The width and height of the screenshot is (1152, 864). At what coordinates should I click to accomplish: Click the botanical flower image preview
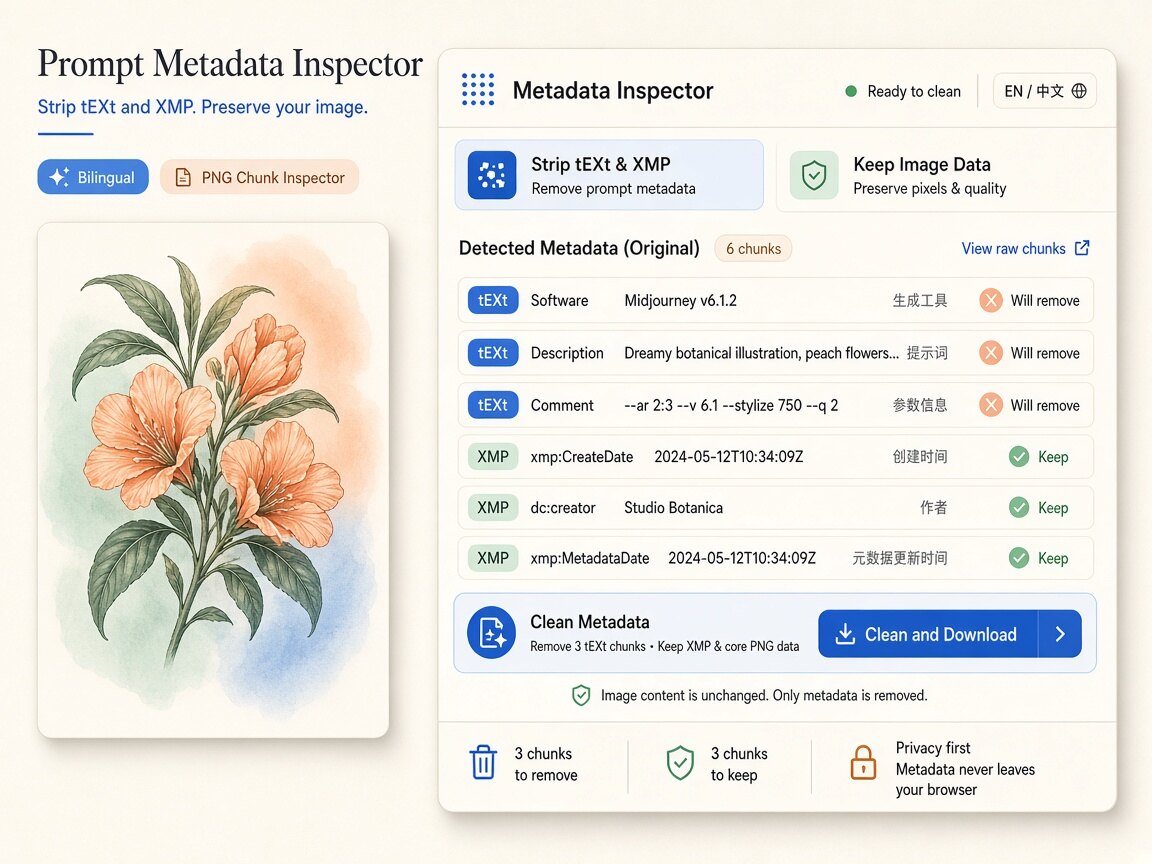click(213, 480)
